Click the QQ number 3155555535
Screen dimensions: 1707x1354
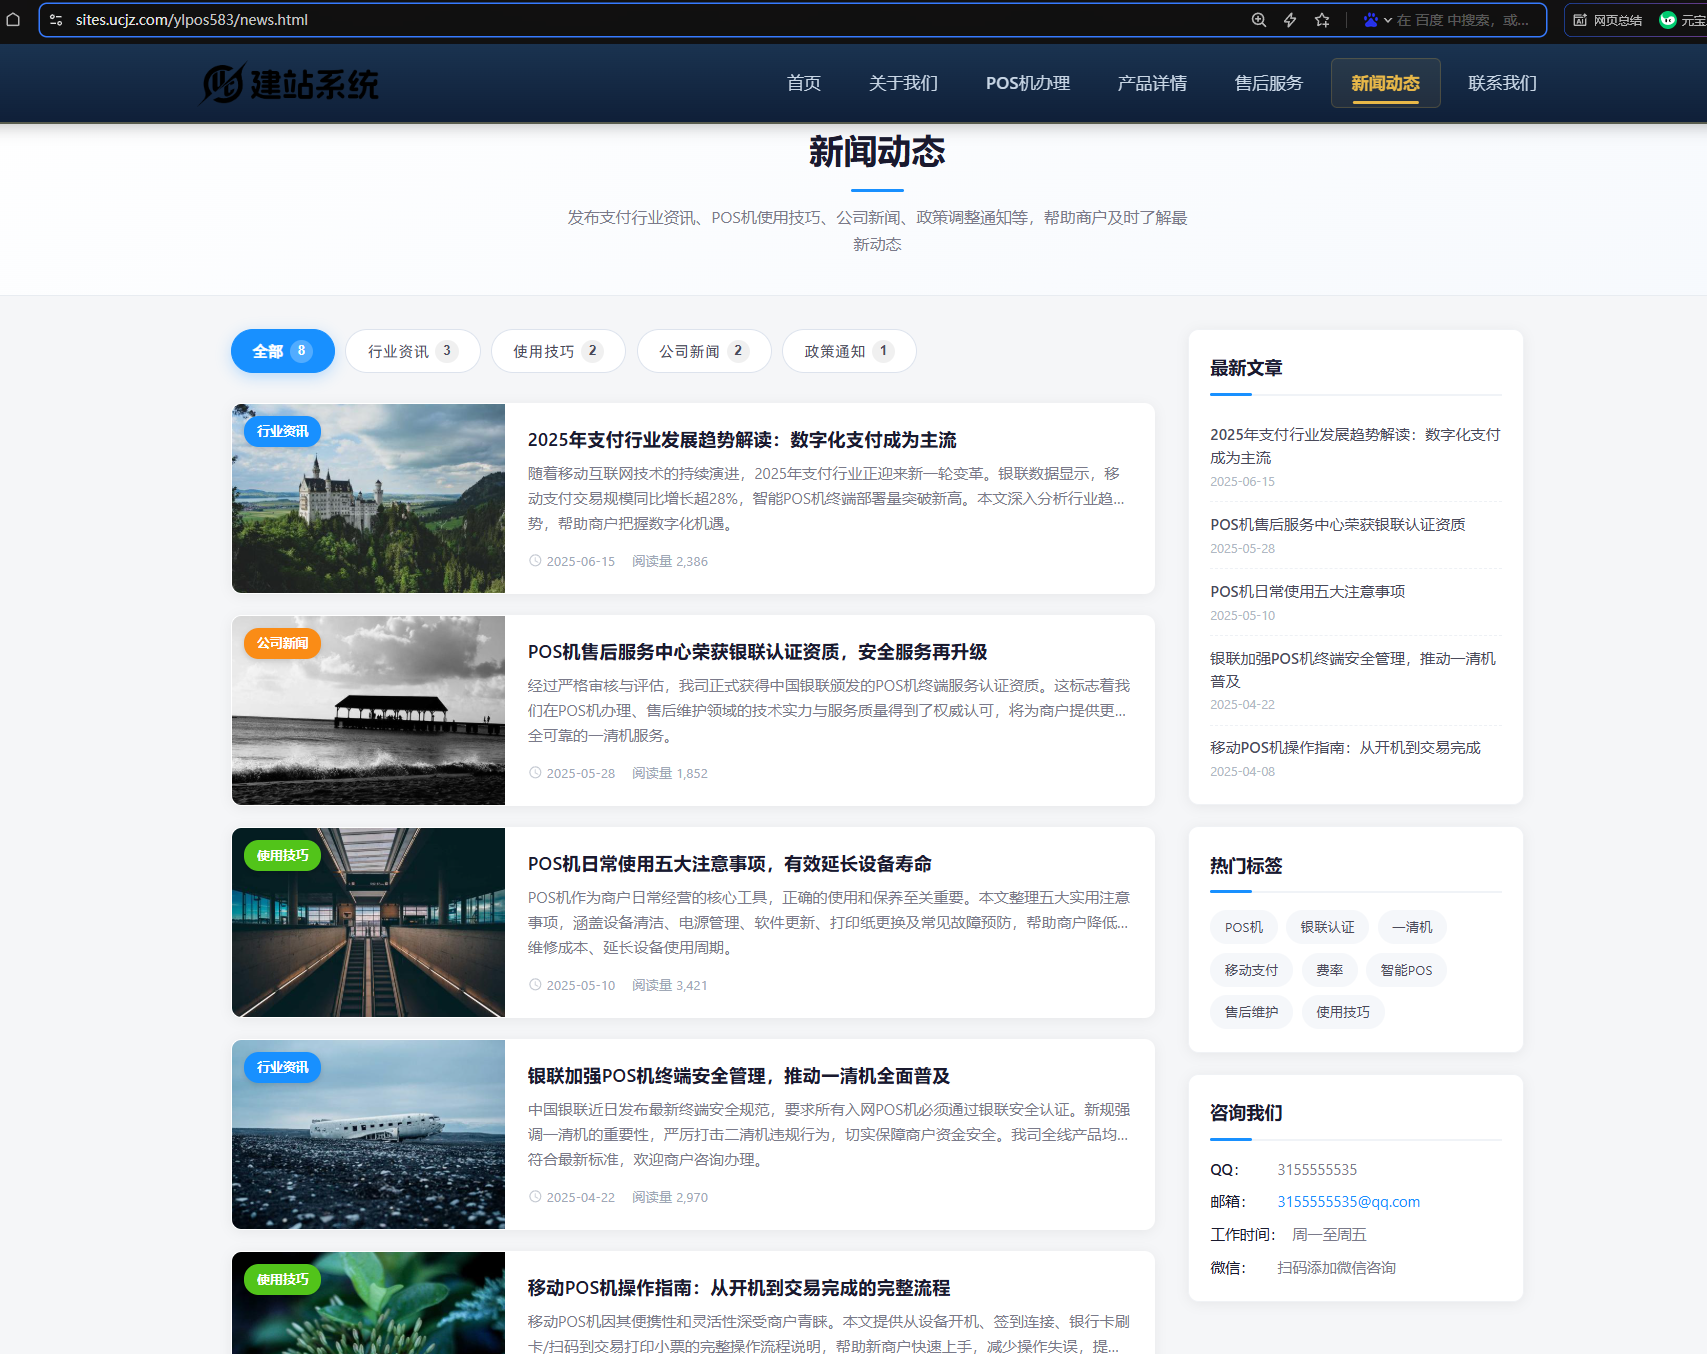[1317, 1170]
